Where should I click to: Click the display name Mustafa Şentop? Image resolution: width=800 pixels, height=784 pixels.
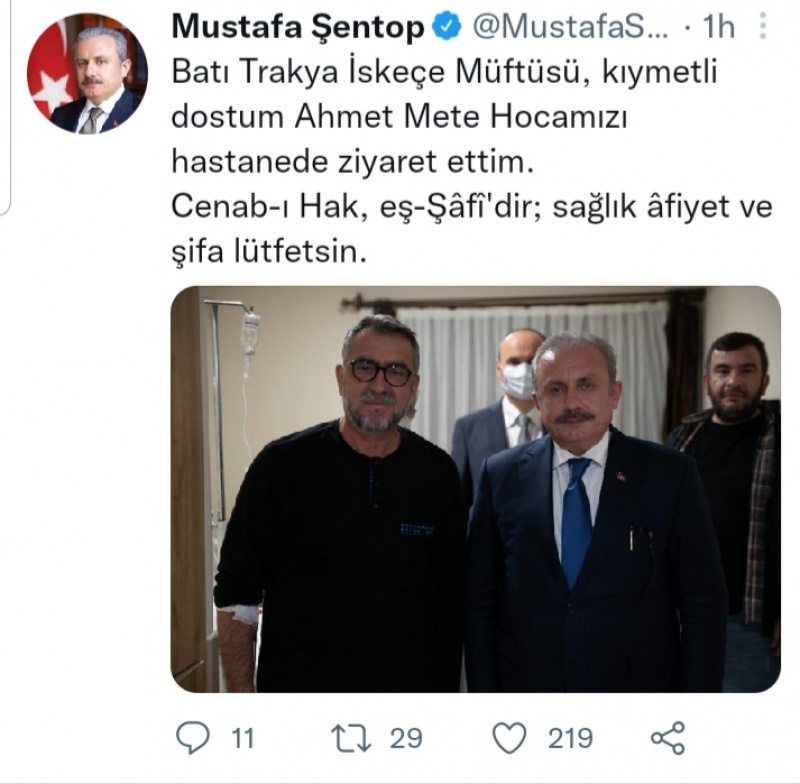pos(298,27)
